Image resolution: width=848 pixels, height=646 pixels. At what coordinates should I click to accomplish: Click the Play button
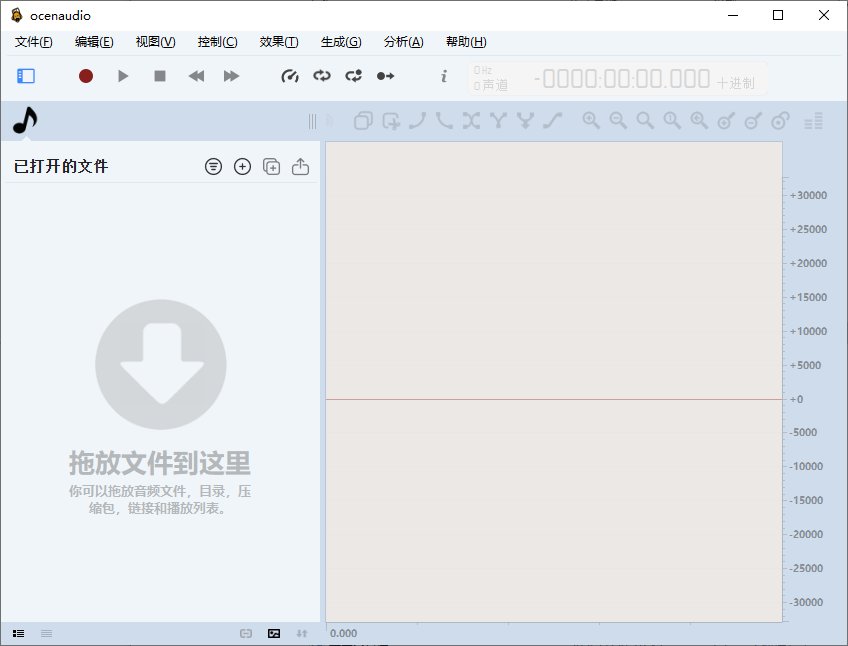[123, 76]
